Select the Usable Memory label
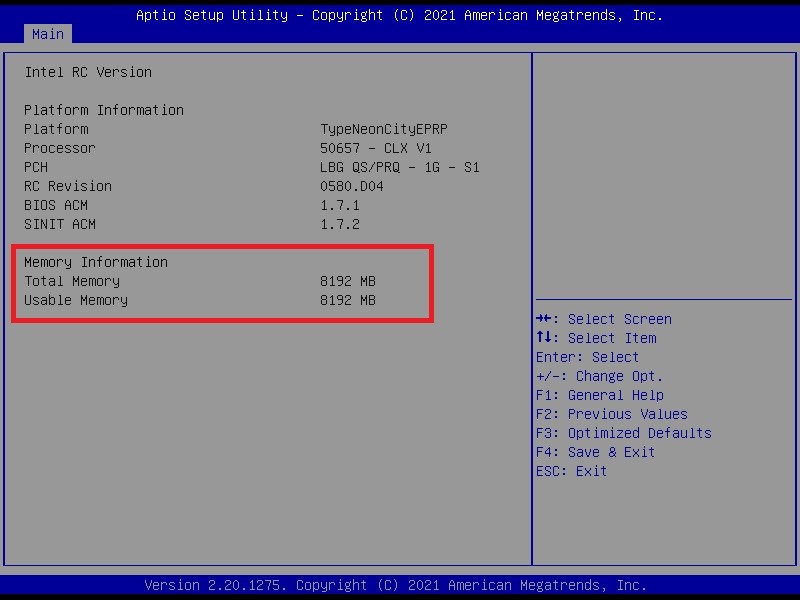Screen dimensions: 800x600 coord(76,300)
